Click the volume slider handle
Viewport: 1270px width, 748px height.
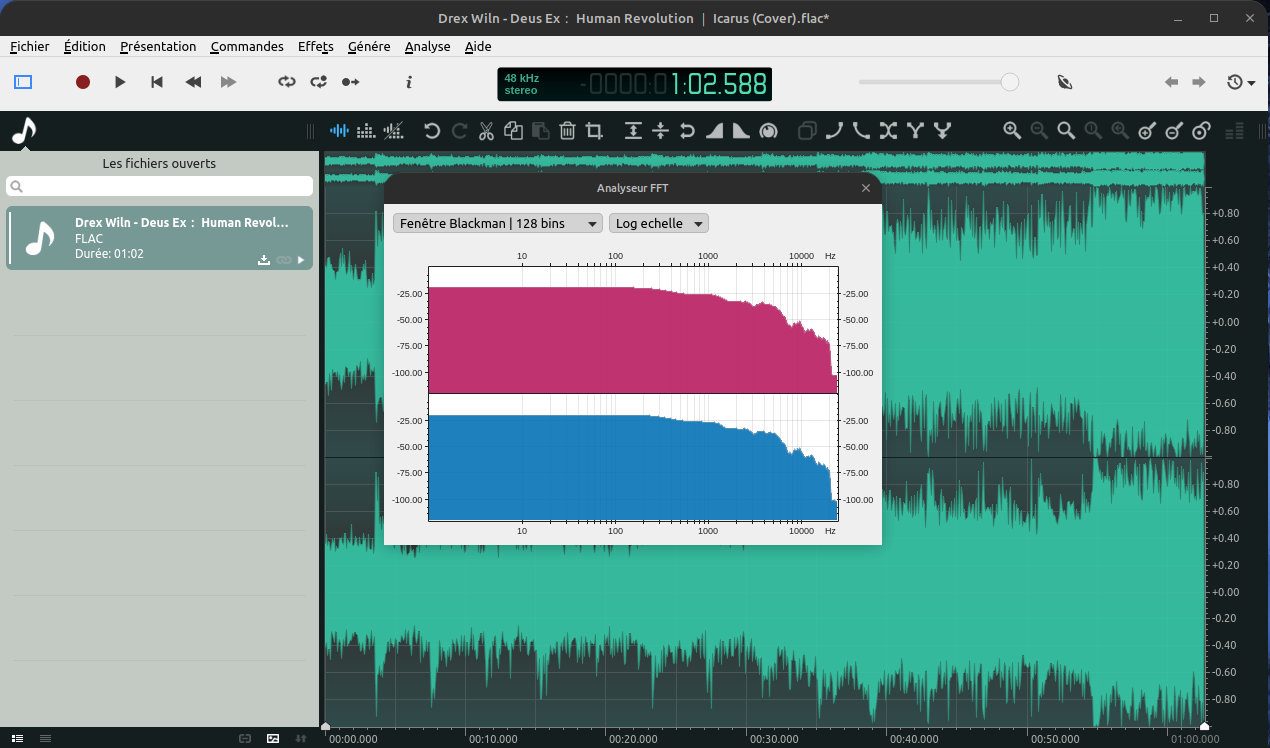tap(1010, 82)
